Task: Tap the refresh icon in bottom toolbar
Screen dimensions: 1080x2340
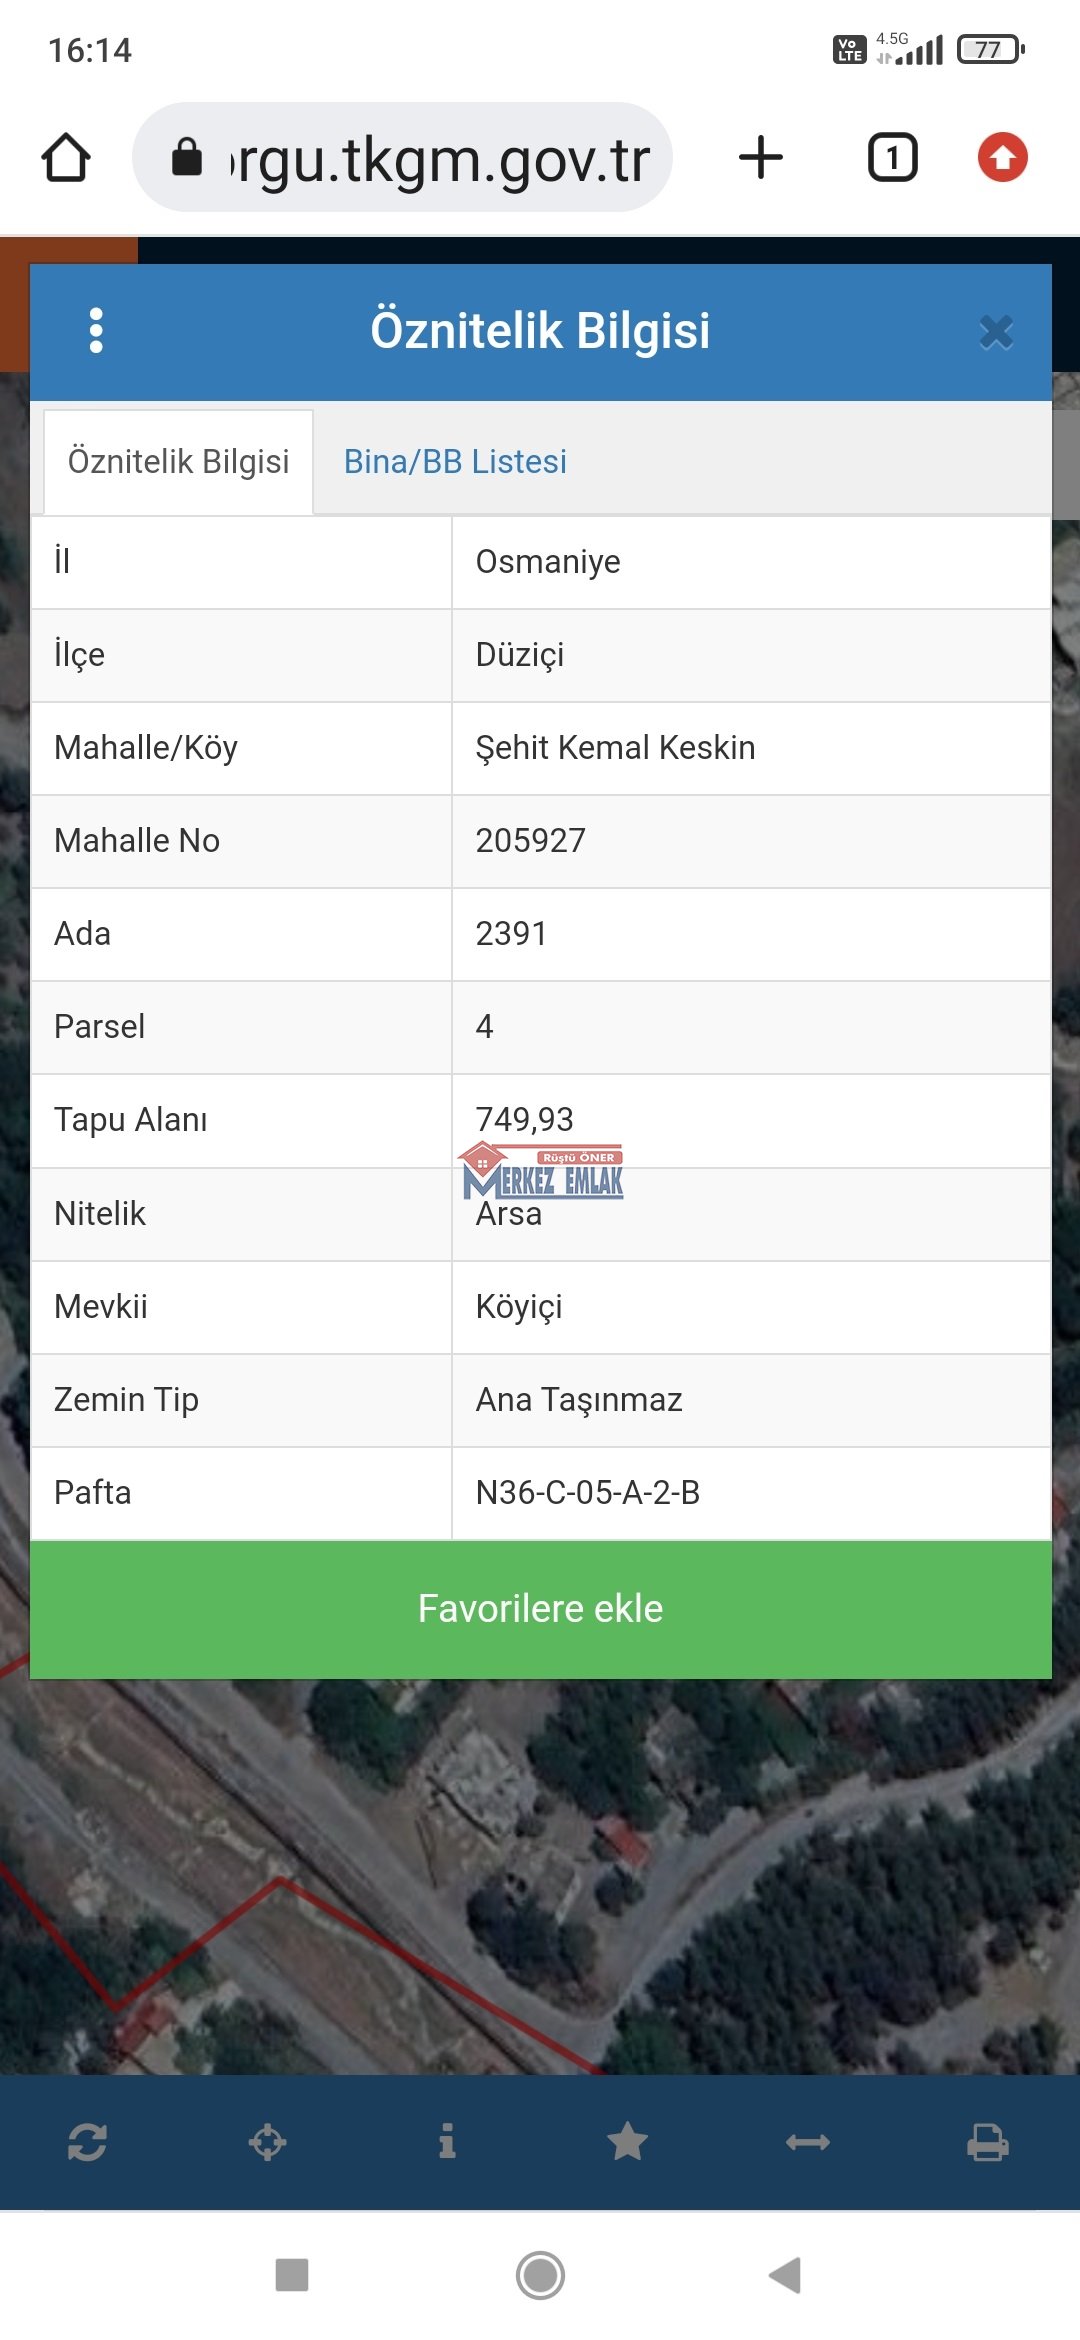Action: point(88,2142)
